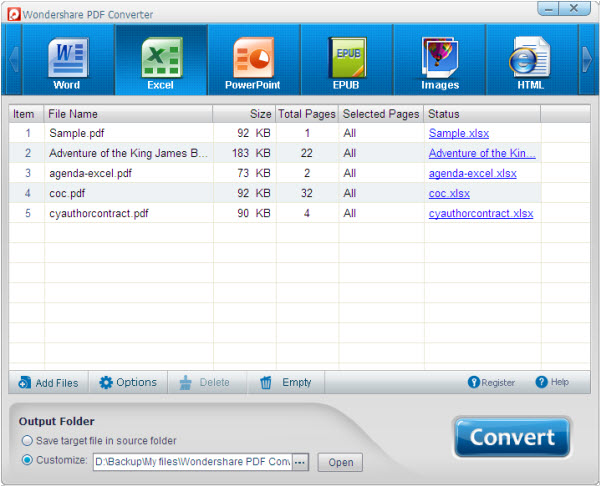Screen dimensions: 600x486
Task: Click the right arrow to show more formats
Action: click(x=587, y=59)
